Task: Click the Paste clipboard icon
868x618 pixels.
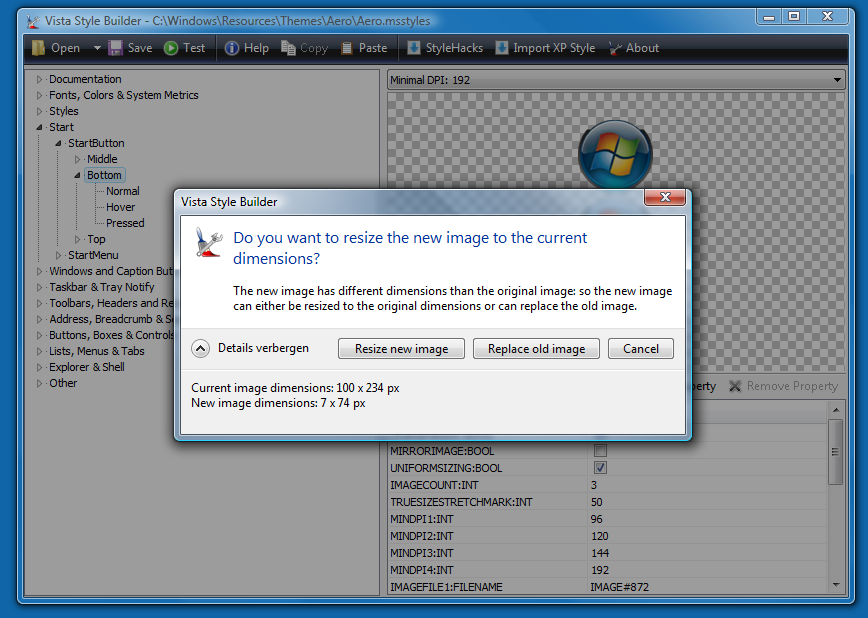Action: click(347, 48)
